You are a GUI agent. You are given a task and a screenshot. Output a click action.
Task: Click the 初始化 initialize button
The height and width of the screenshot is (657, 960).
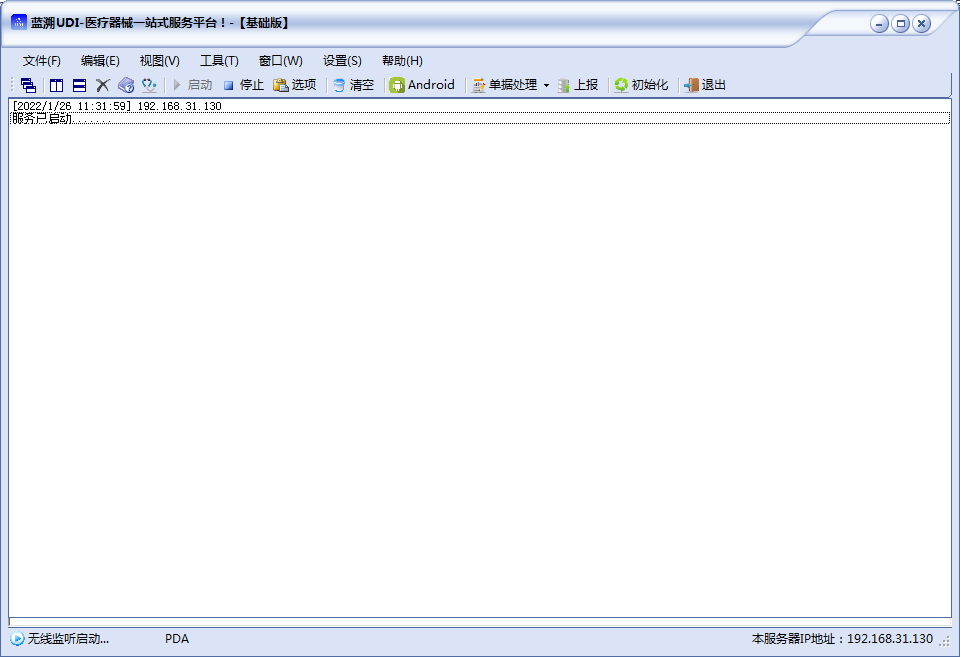coord(642,85)
